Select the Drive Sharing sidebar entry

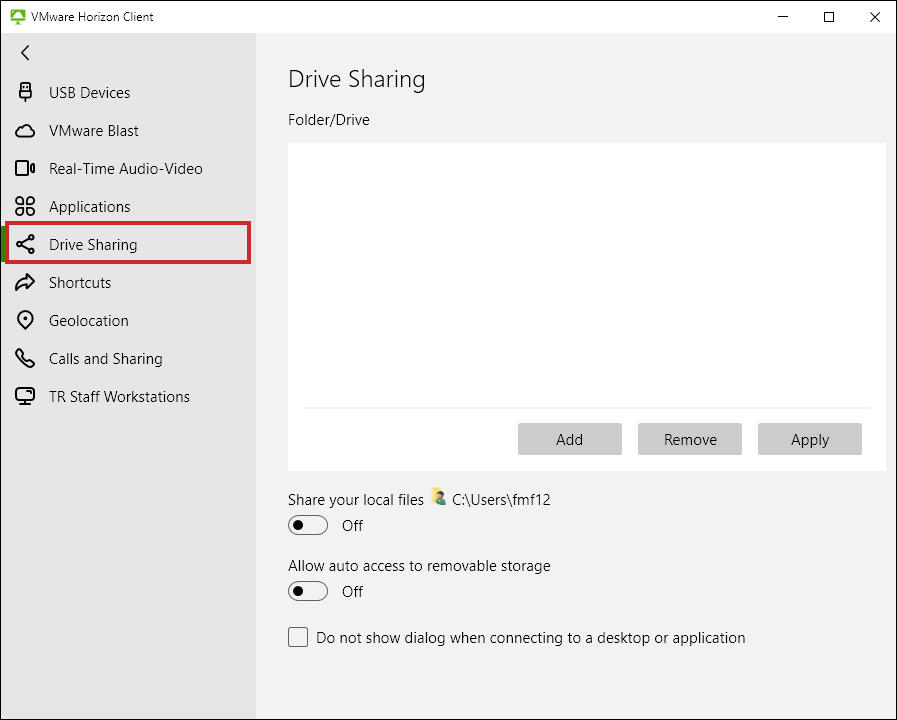click(x=128, y=244)
